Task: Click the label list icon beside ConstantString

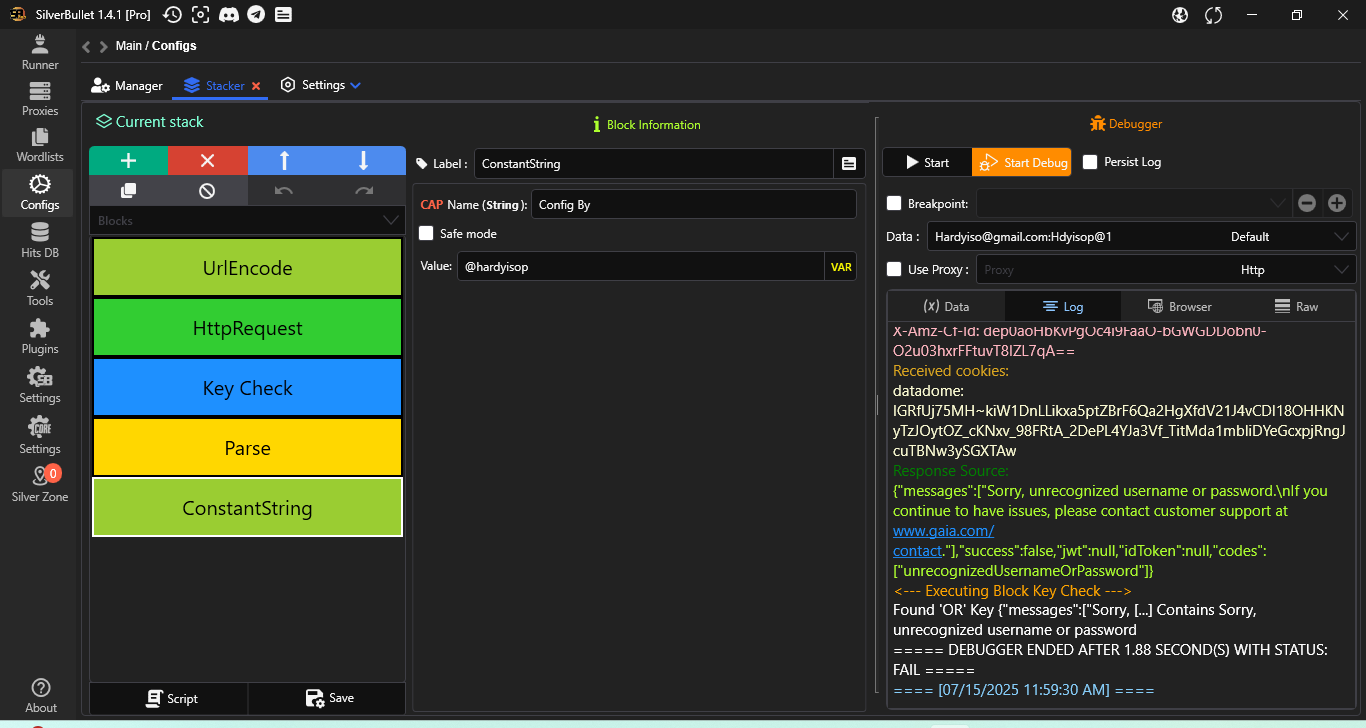Action: (849, 163)
